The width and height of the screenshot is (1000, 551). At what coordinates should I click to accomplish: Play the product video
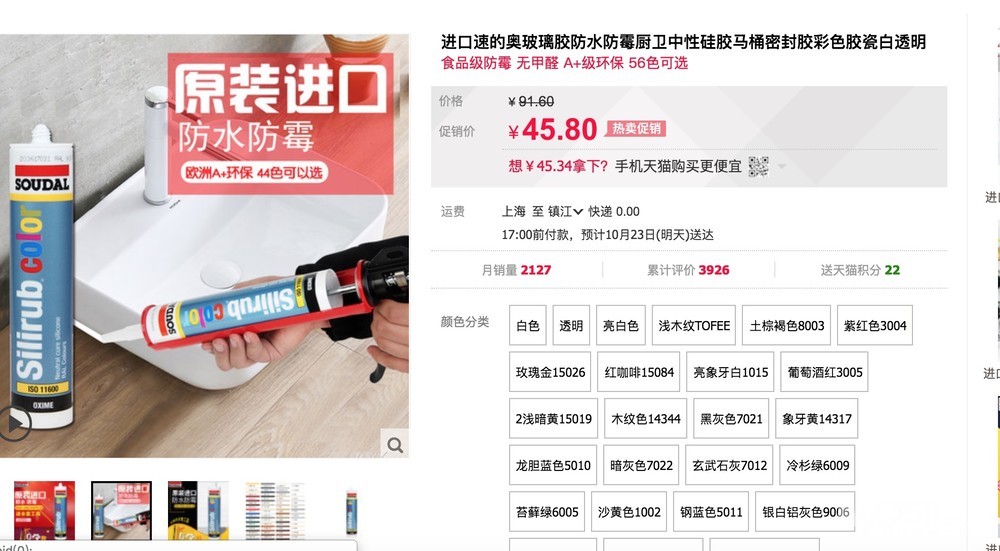click(13, 423)
